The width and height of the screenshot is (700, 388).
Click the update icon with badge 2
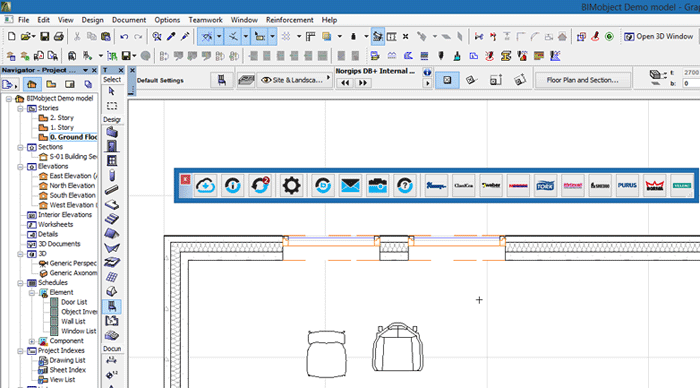(260, 185)
